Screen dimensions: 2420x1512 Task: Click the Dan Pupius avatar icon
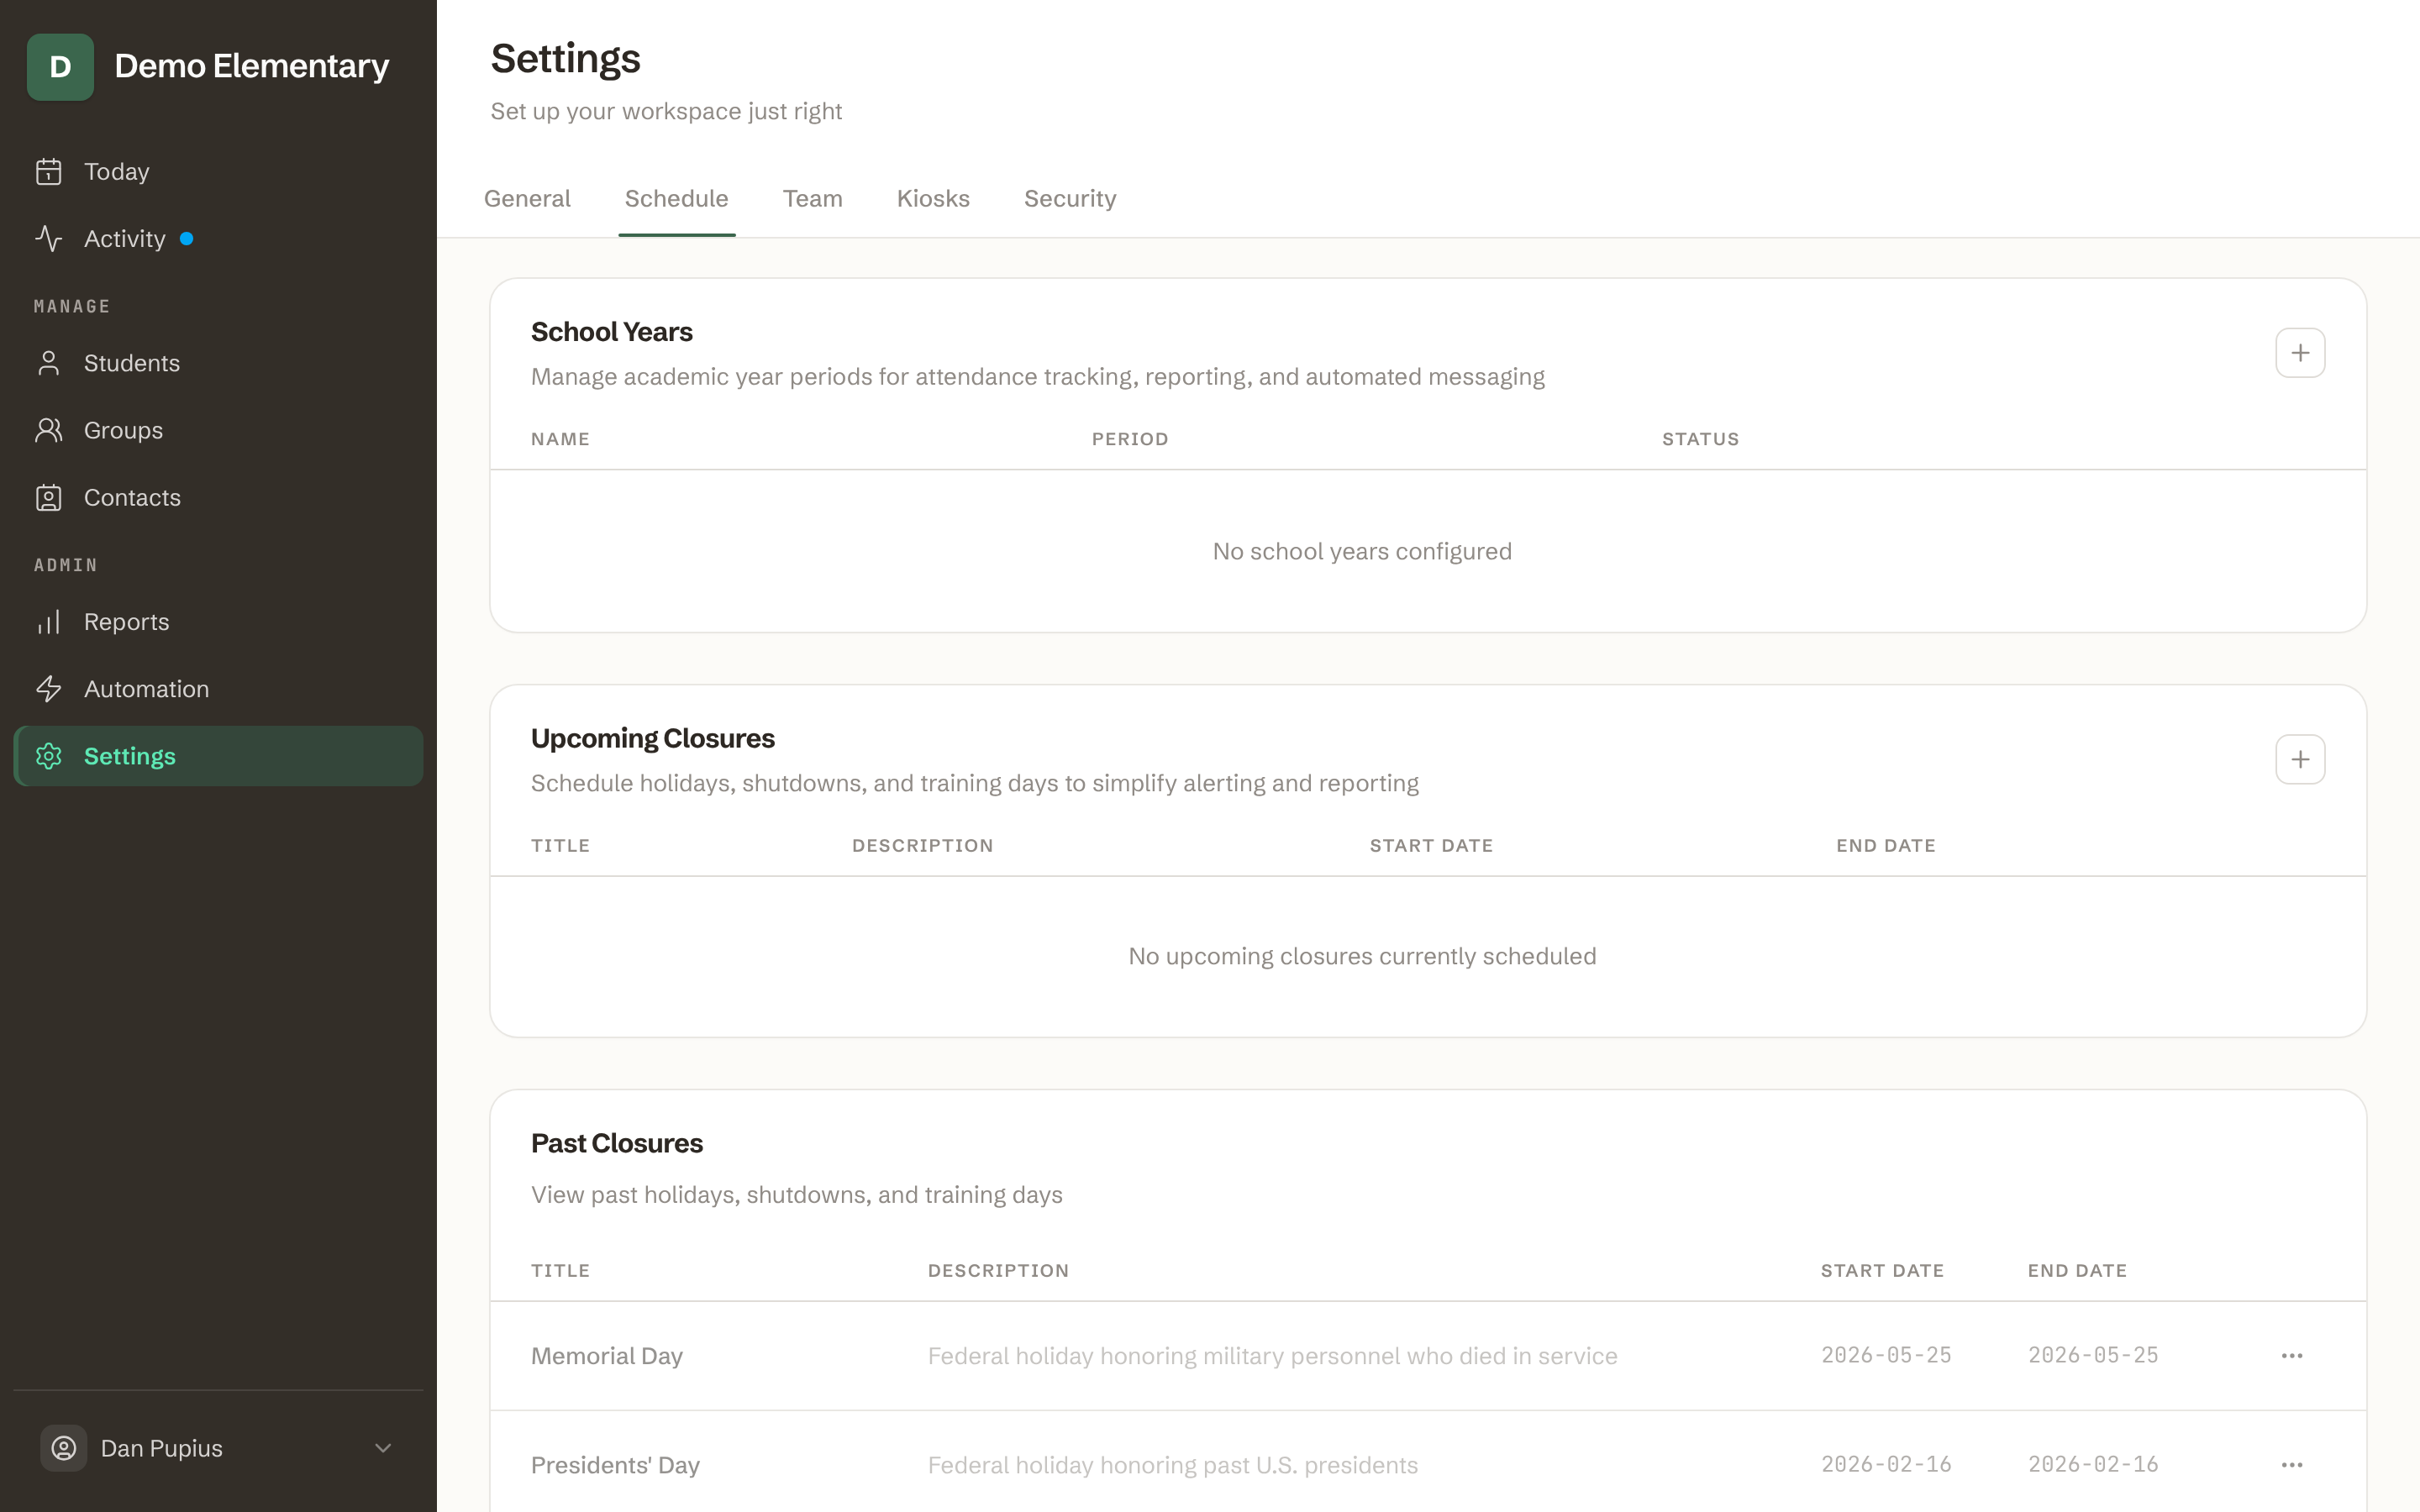64,1448
